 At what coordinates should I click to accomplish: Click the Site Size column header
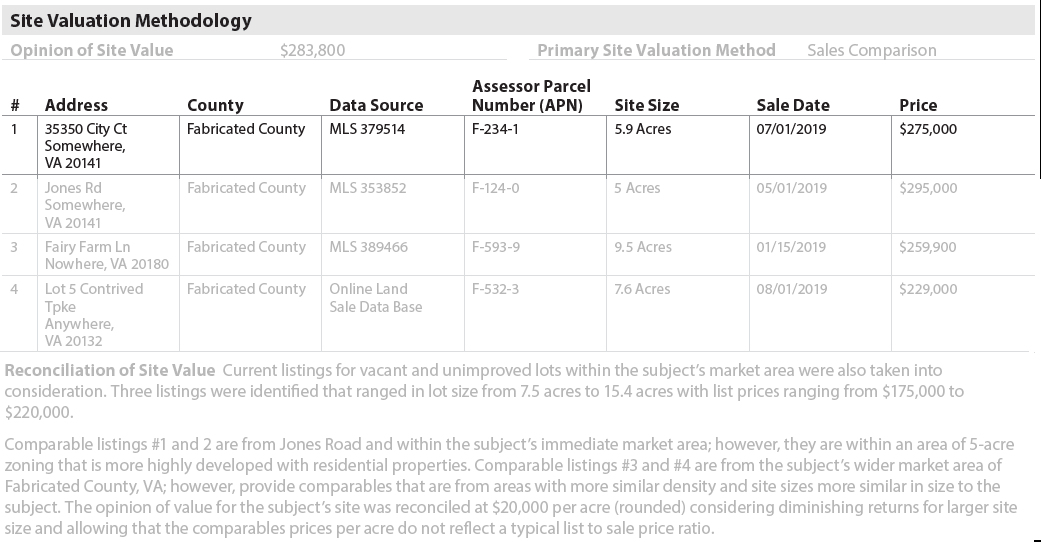click(x=647, y=105)
